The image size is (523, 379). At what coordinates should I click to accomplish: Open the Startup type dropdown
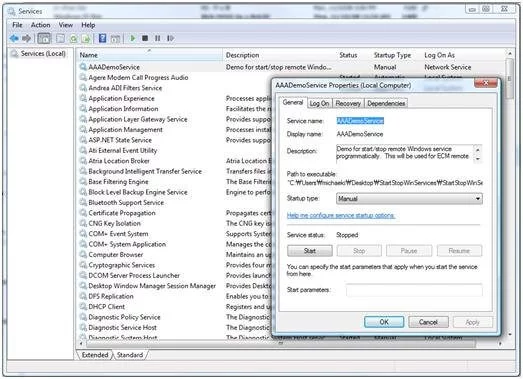(x=409, y=199)
